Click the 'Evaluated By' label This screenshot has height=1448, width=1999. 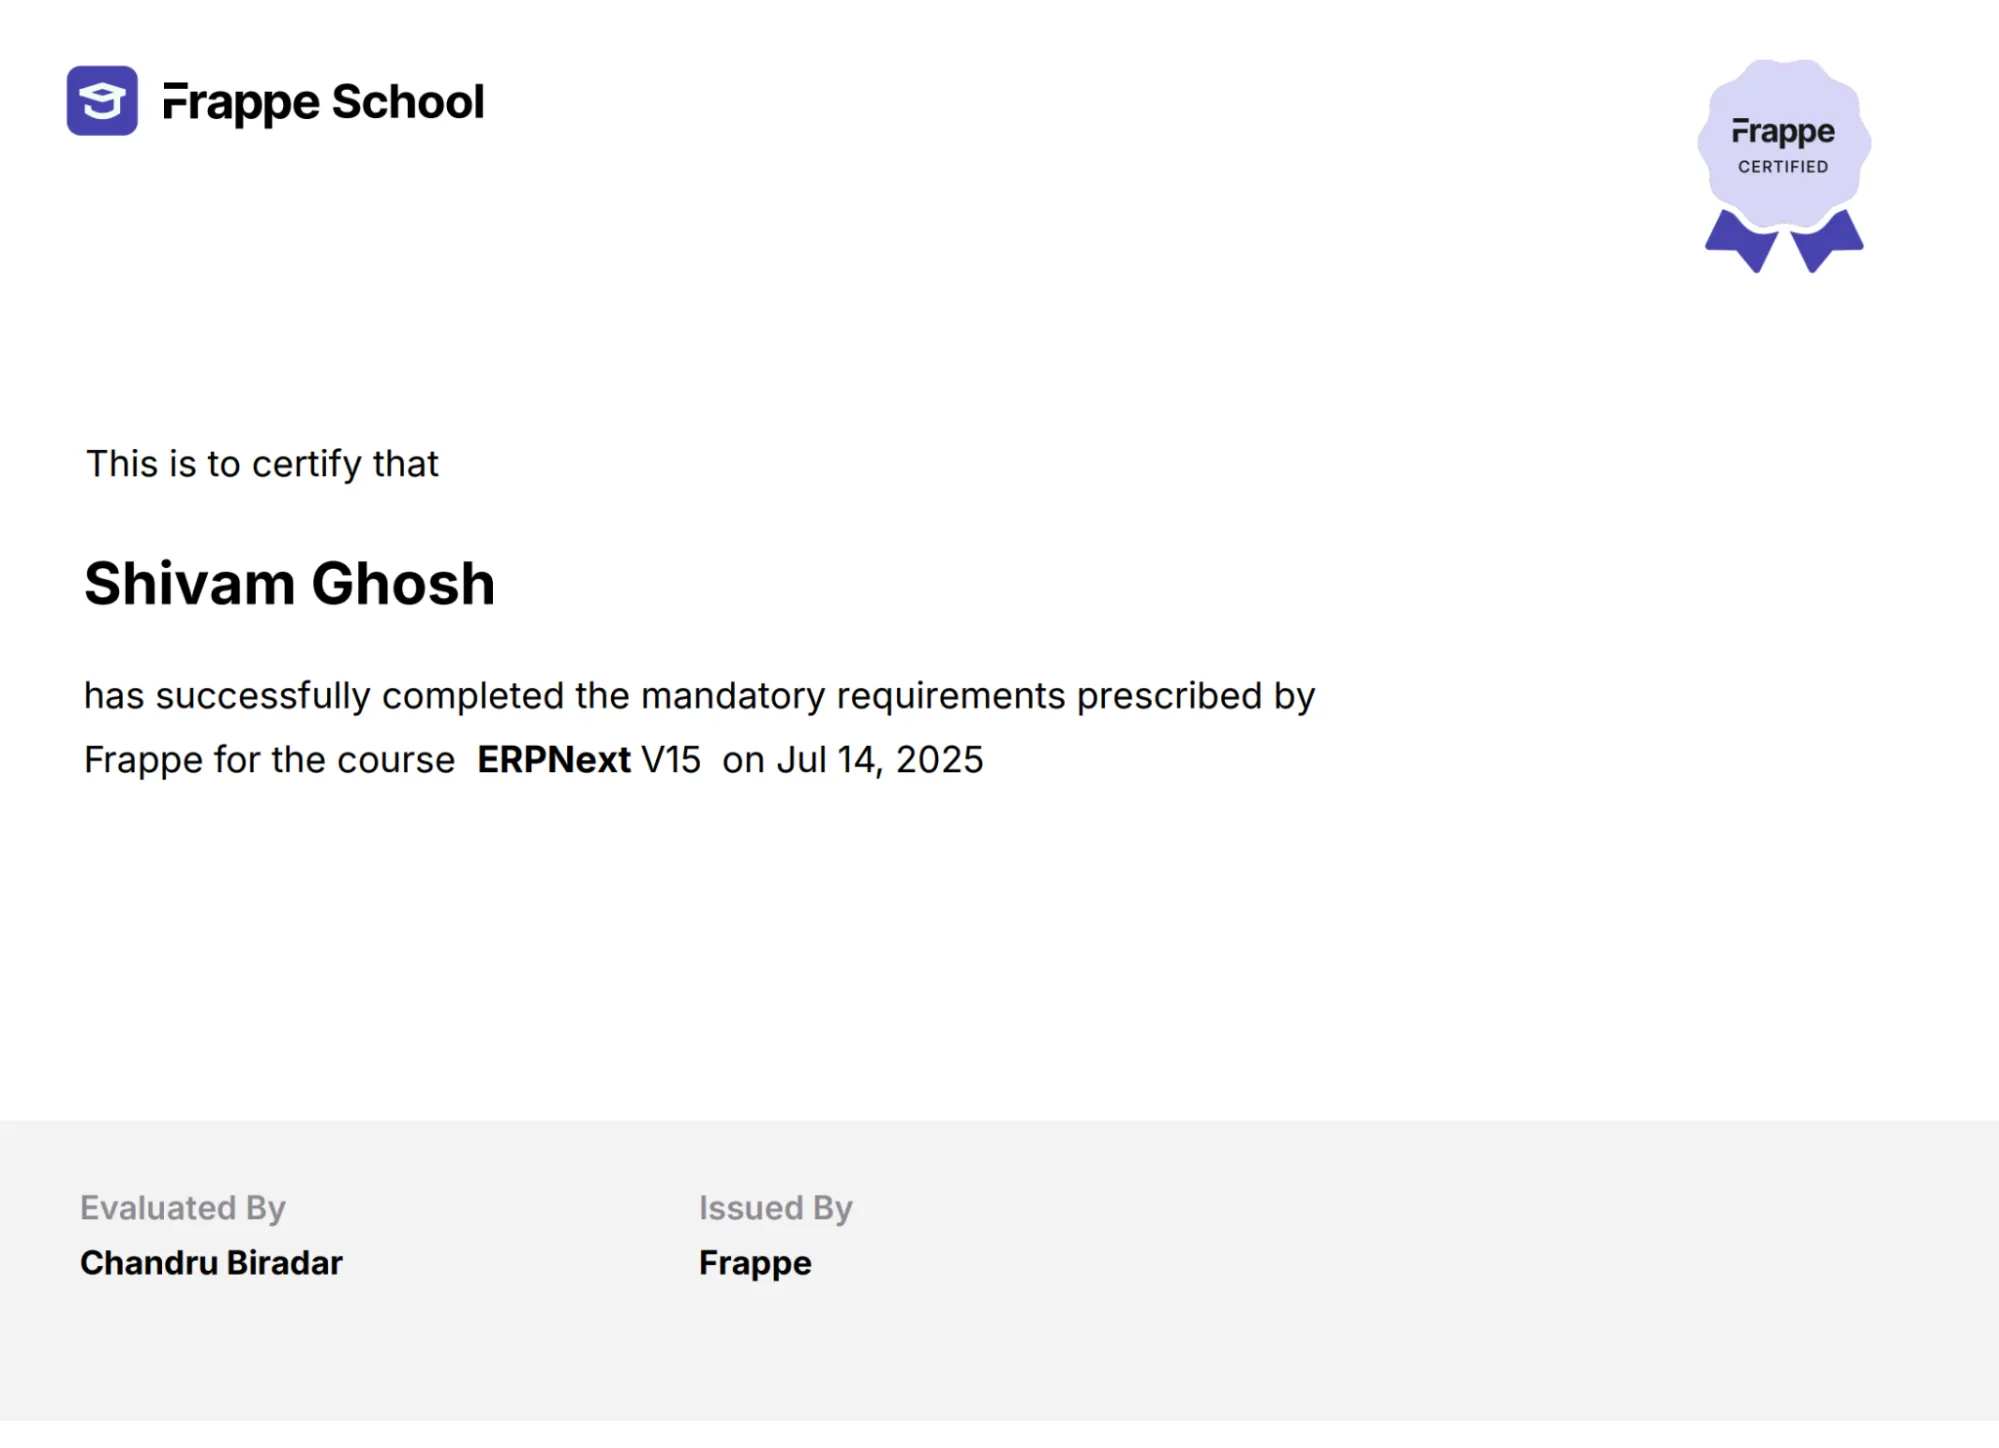tap(183, 1209)
